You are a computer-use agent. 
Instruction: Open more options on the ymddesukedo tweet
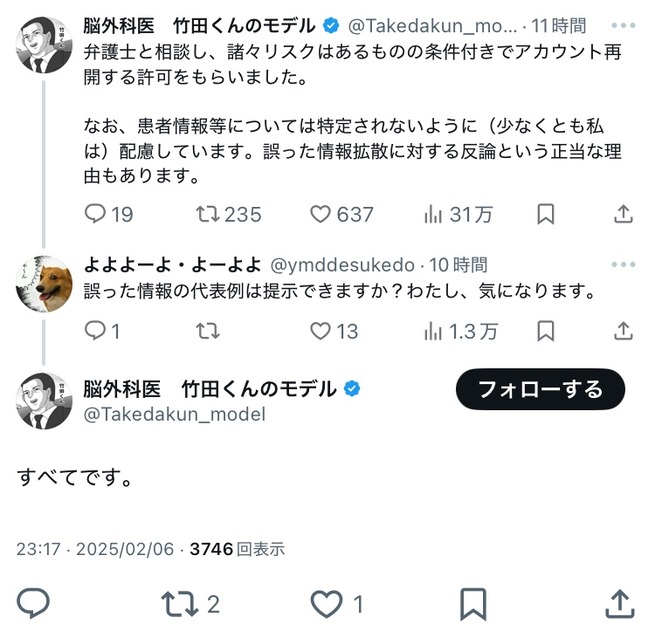click(x=623, y=264)
